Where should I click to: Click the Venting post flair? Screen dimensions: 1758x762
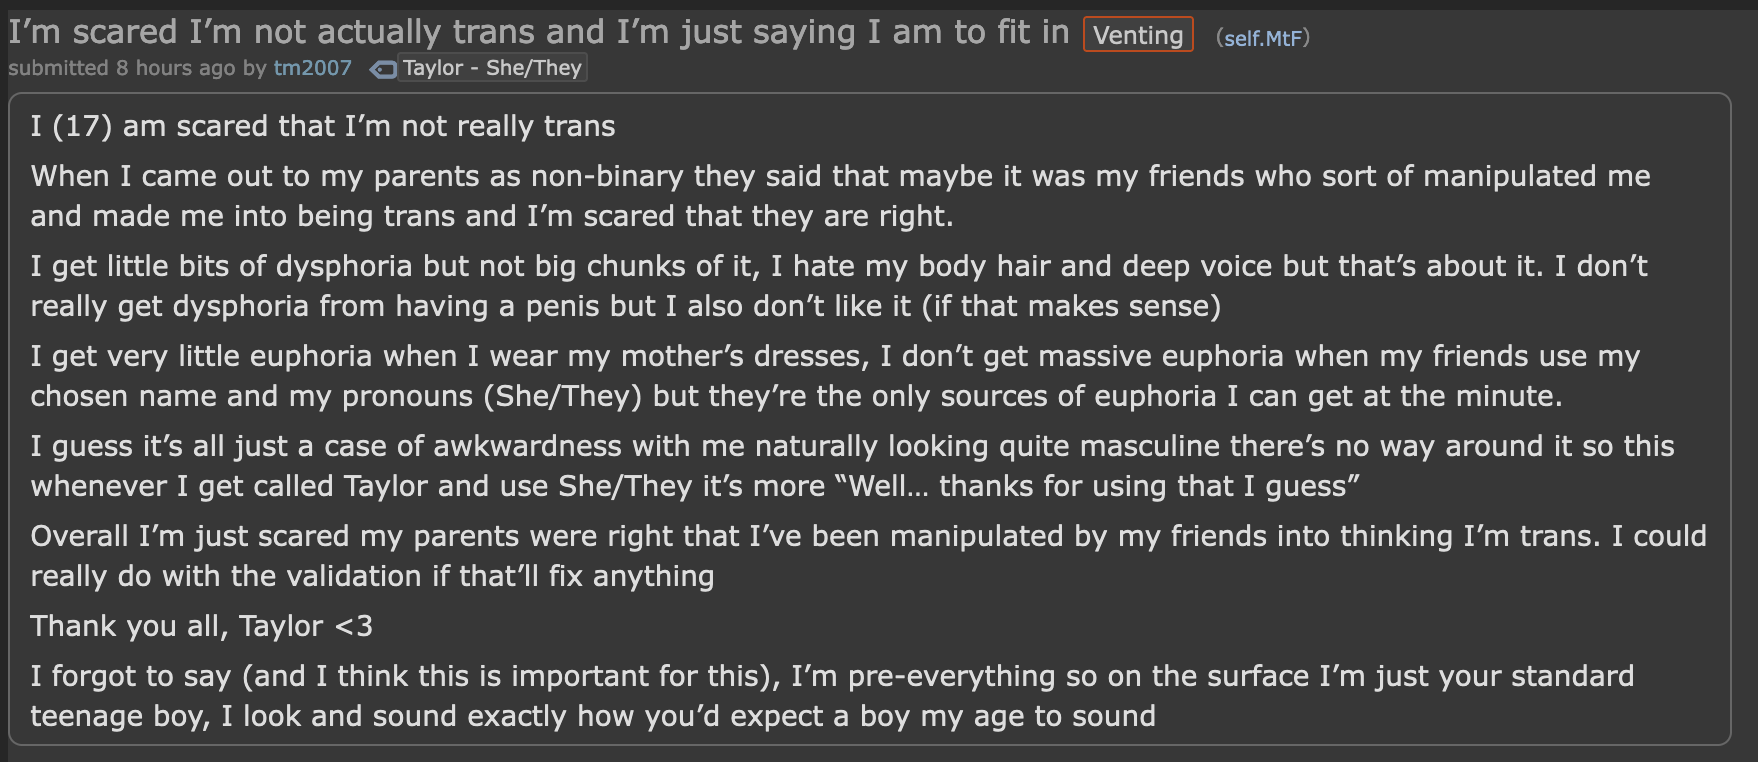(1137, 35)
